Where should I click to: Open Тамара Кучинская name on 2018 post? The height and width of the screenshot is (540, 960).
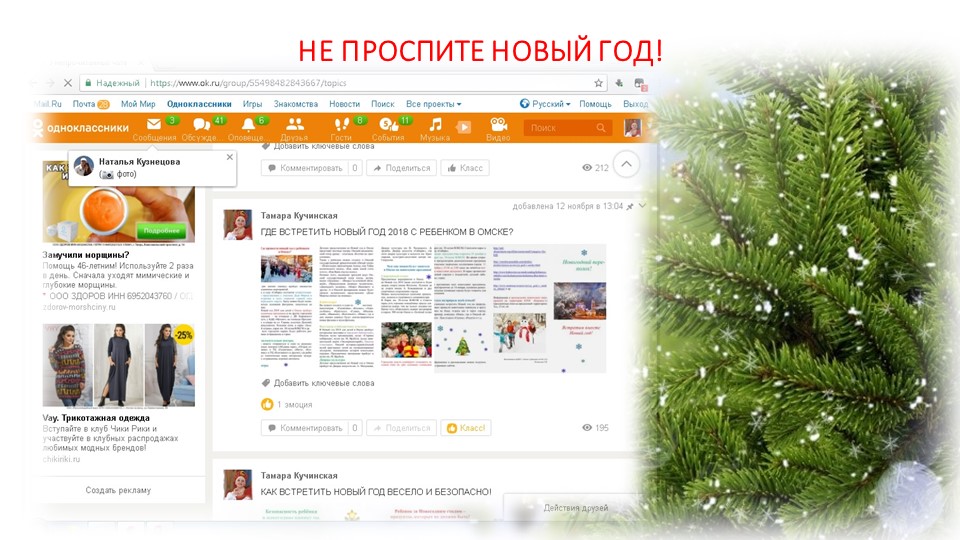click(x=299, y=216)
